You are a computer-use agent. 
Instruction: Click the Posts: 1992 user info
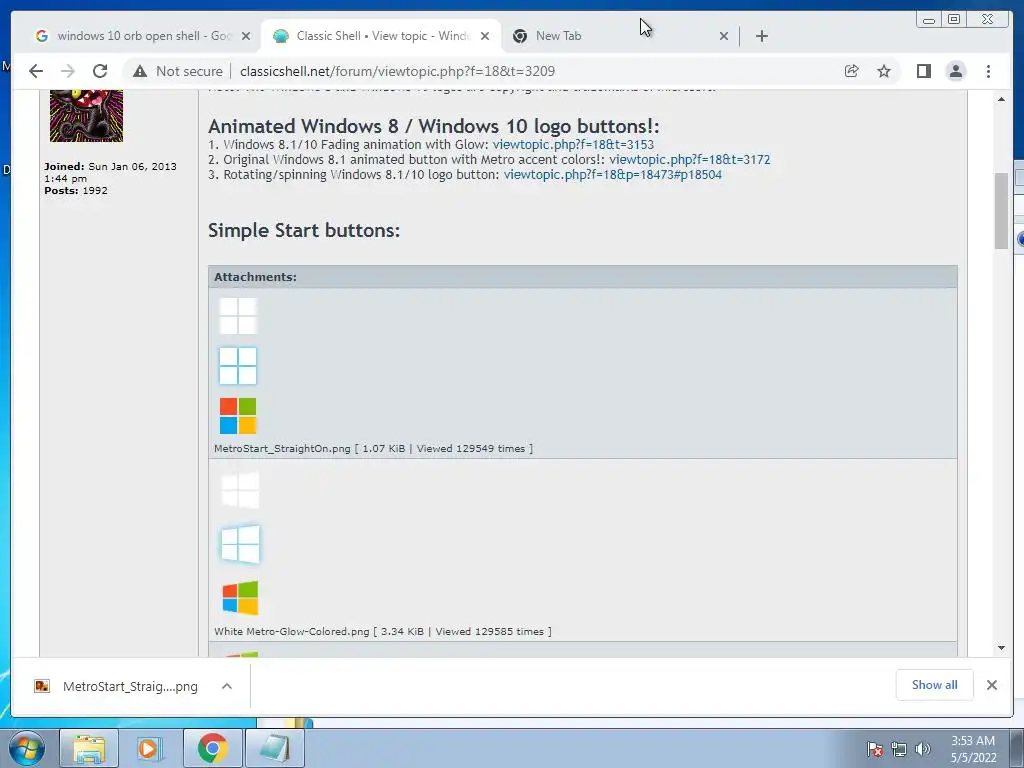[x=76, y=191]
